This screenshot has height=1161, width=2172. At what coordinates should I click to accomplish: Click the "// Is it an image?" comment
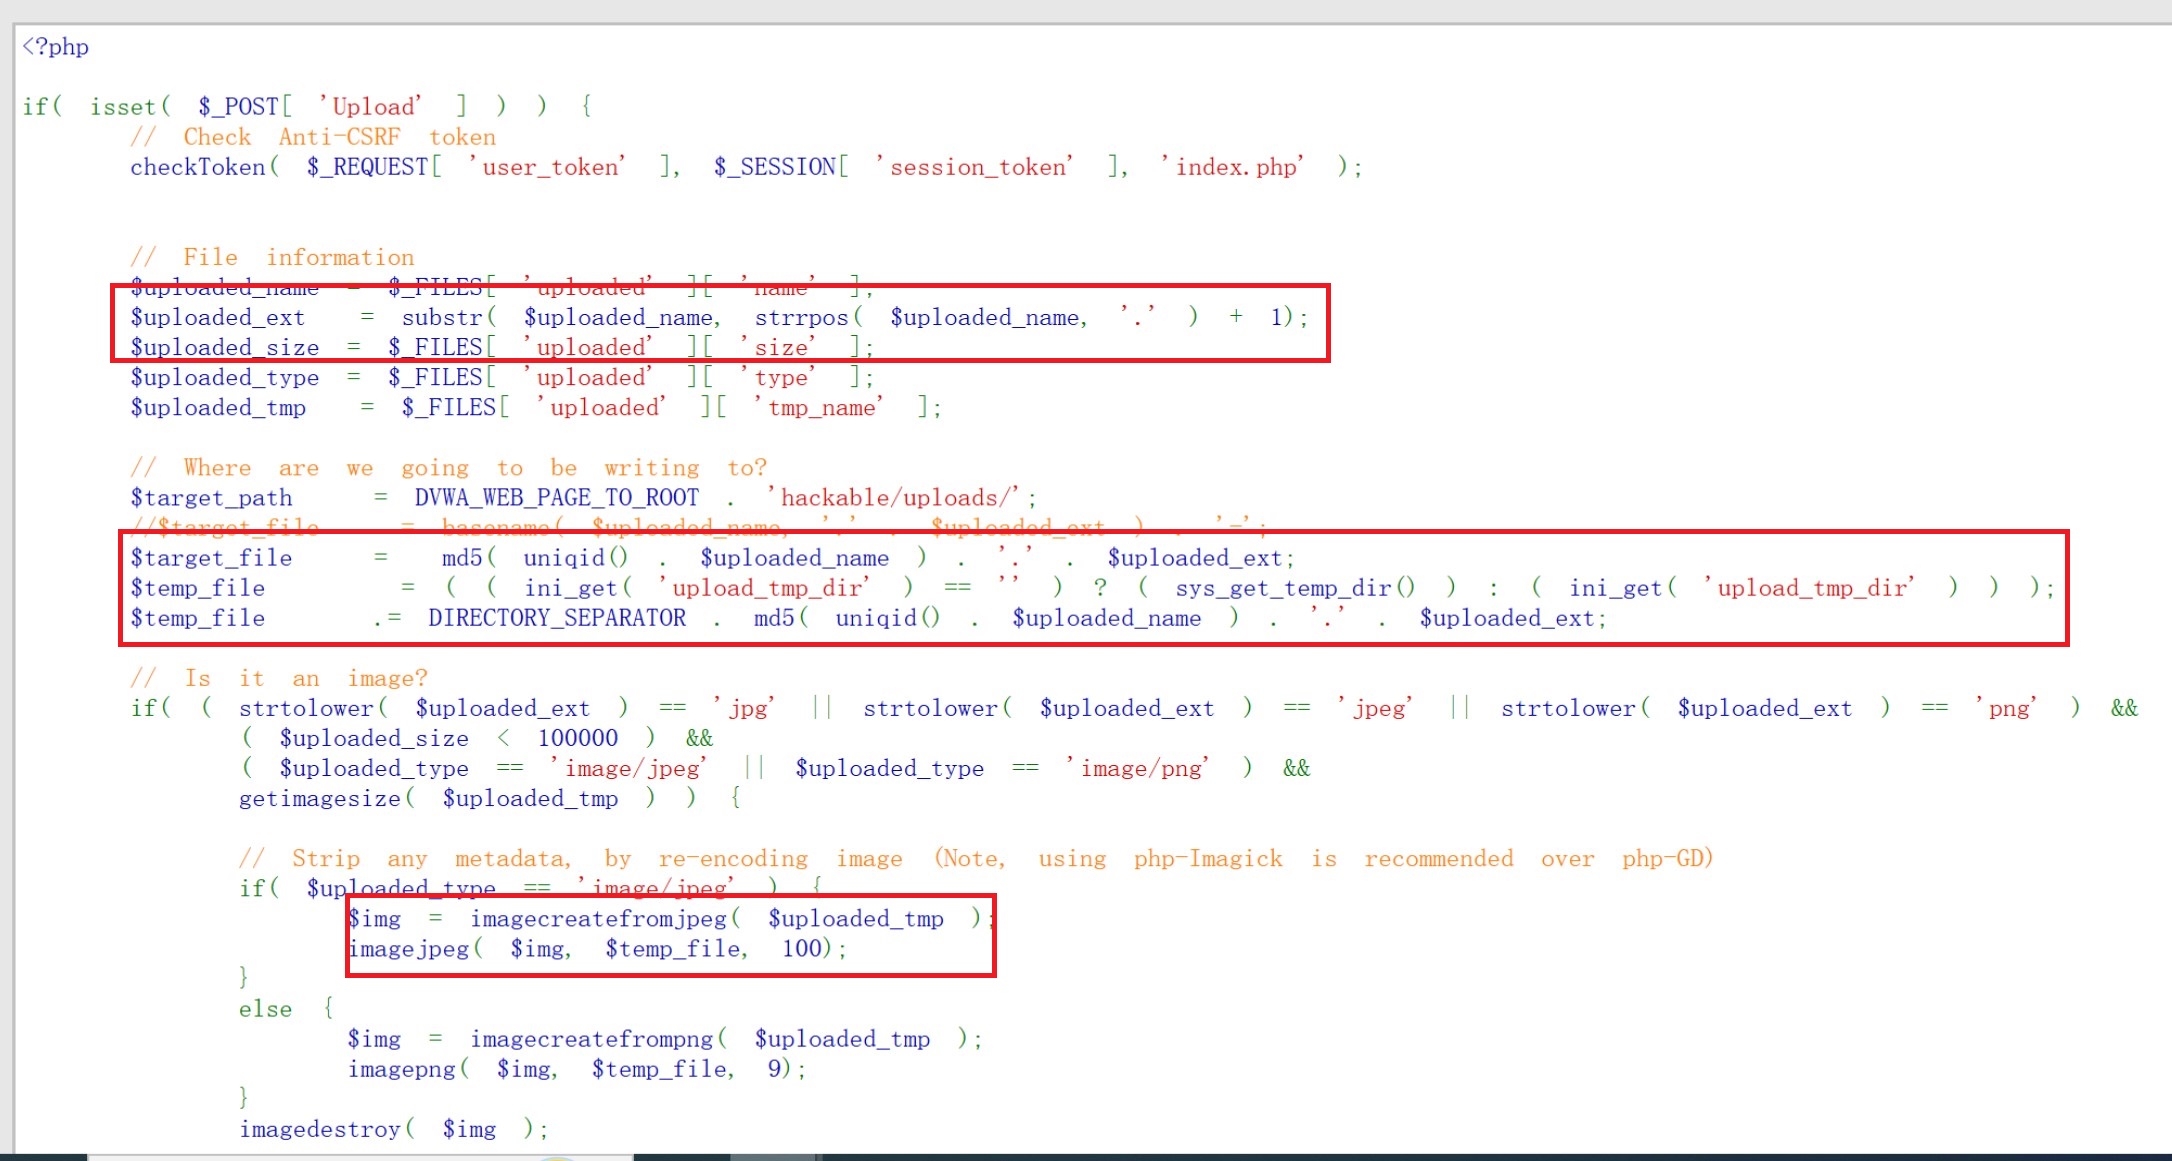point(279,678)
